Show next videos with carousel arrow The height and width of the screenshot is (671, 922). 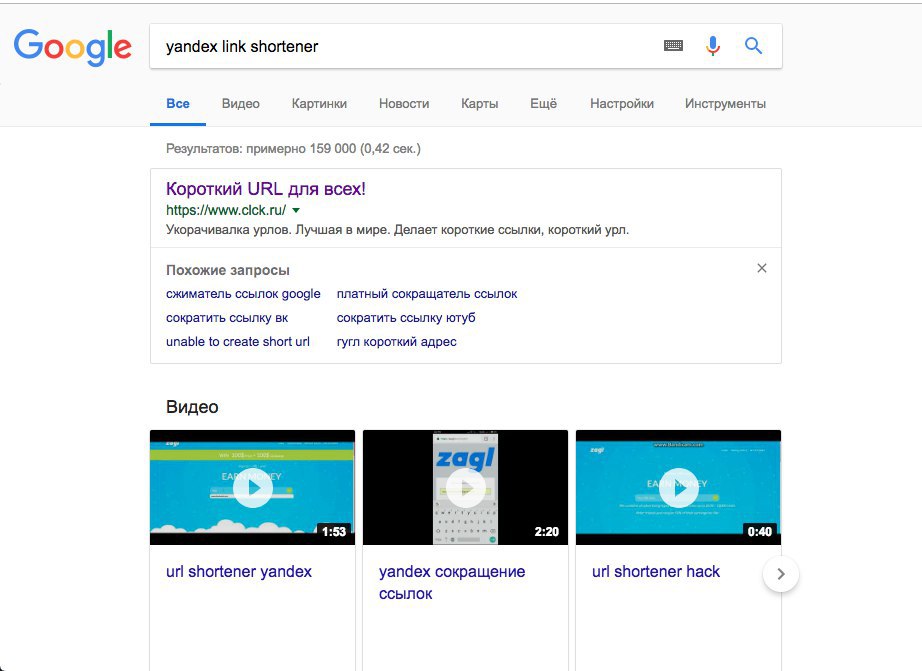pos(781,574)
